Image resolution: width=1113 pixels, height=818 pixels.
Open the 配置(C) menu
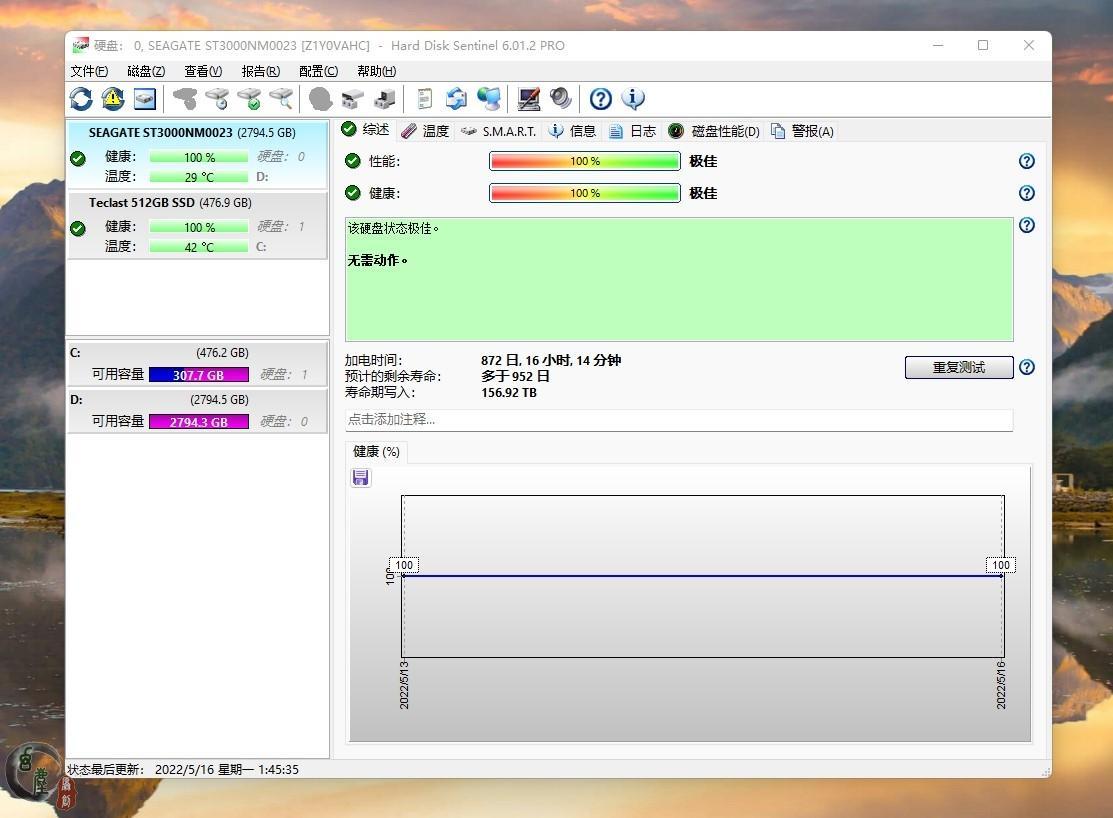pos(318,71)
